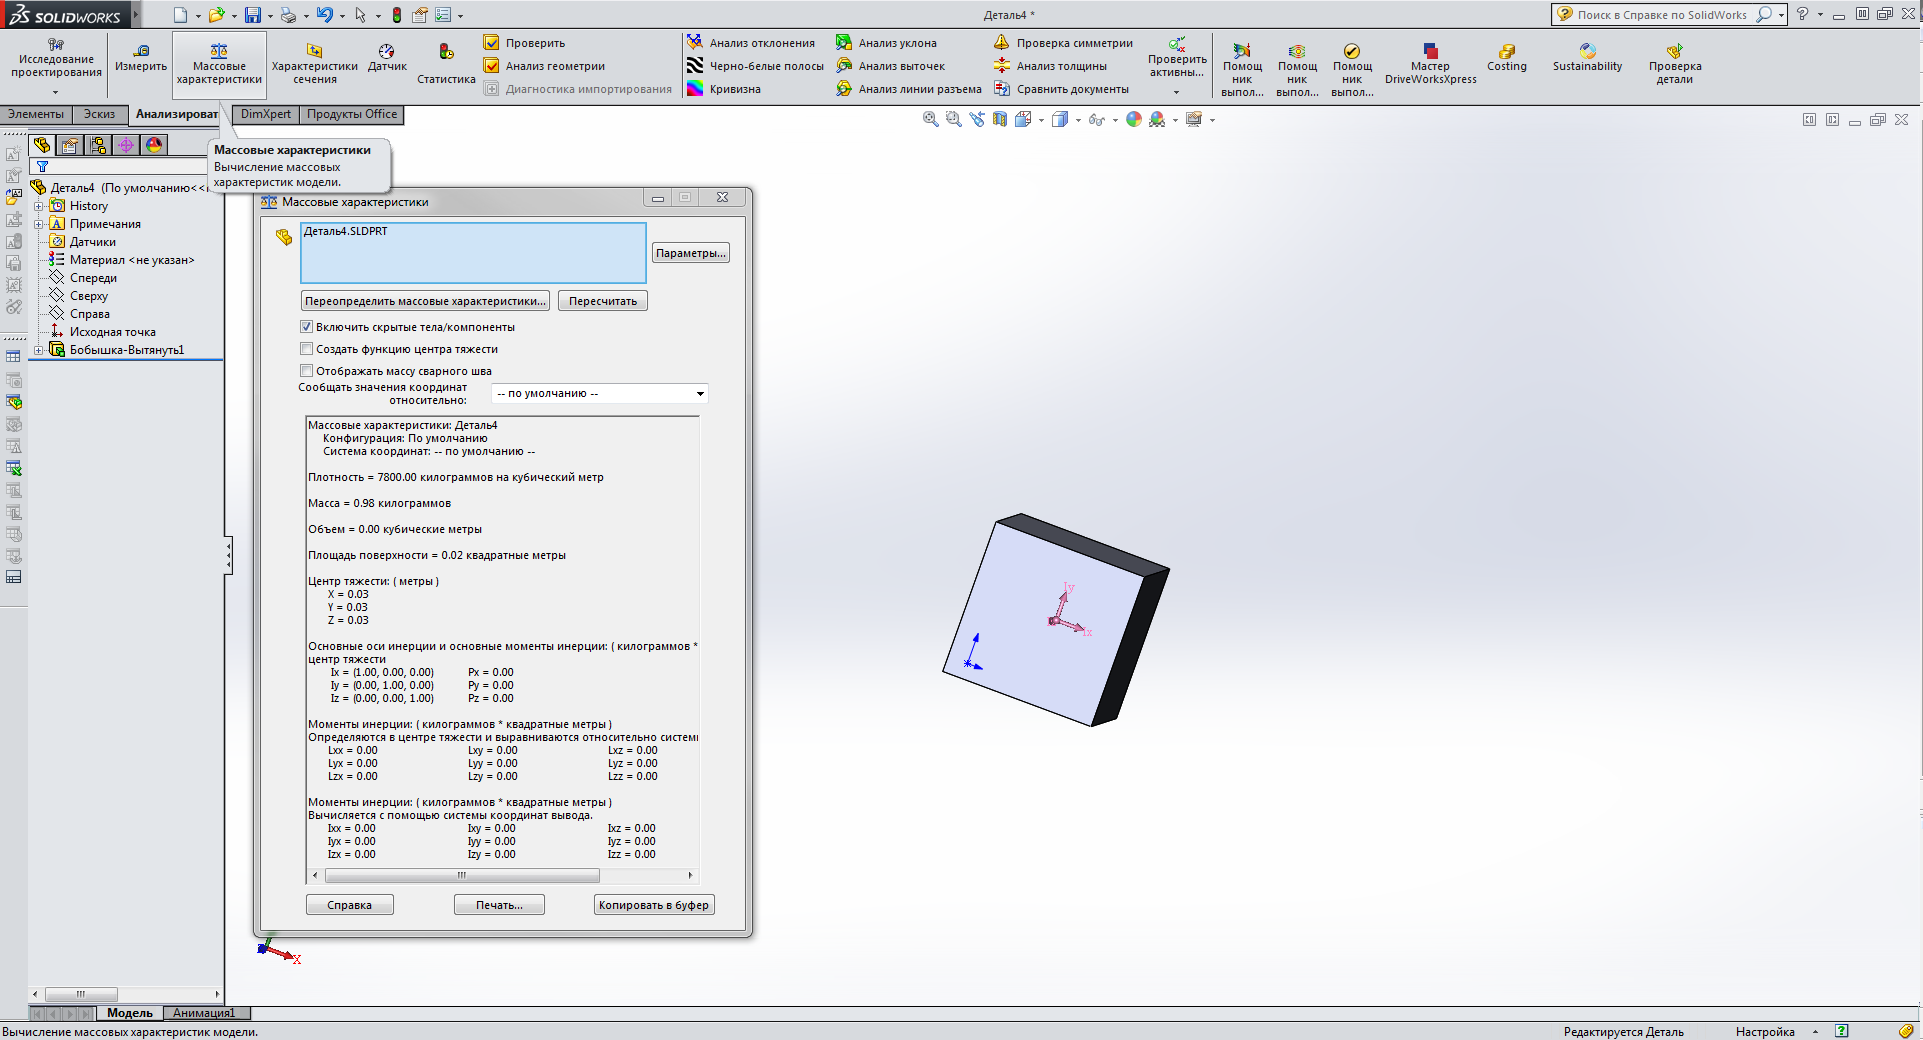
Task: Open Анализ толщины (Thickness Analysis)
Action: pyautogui.click(x=1051, y=66)
